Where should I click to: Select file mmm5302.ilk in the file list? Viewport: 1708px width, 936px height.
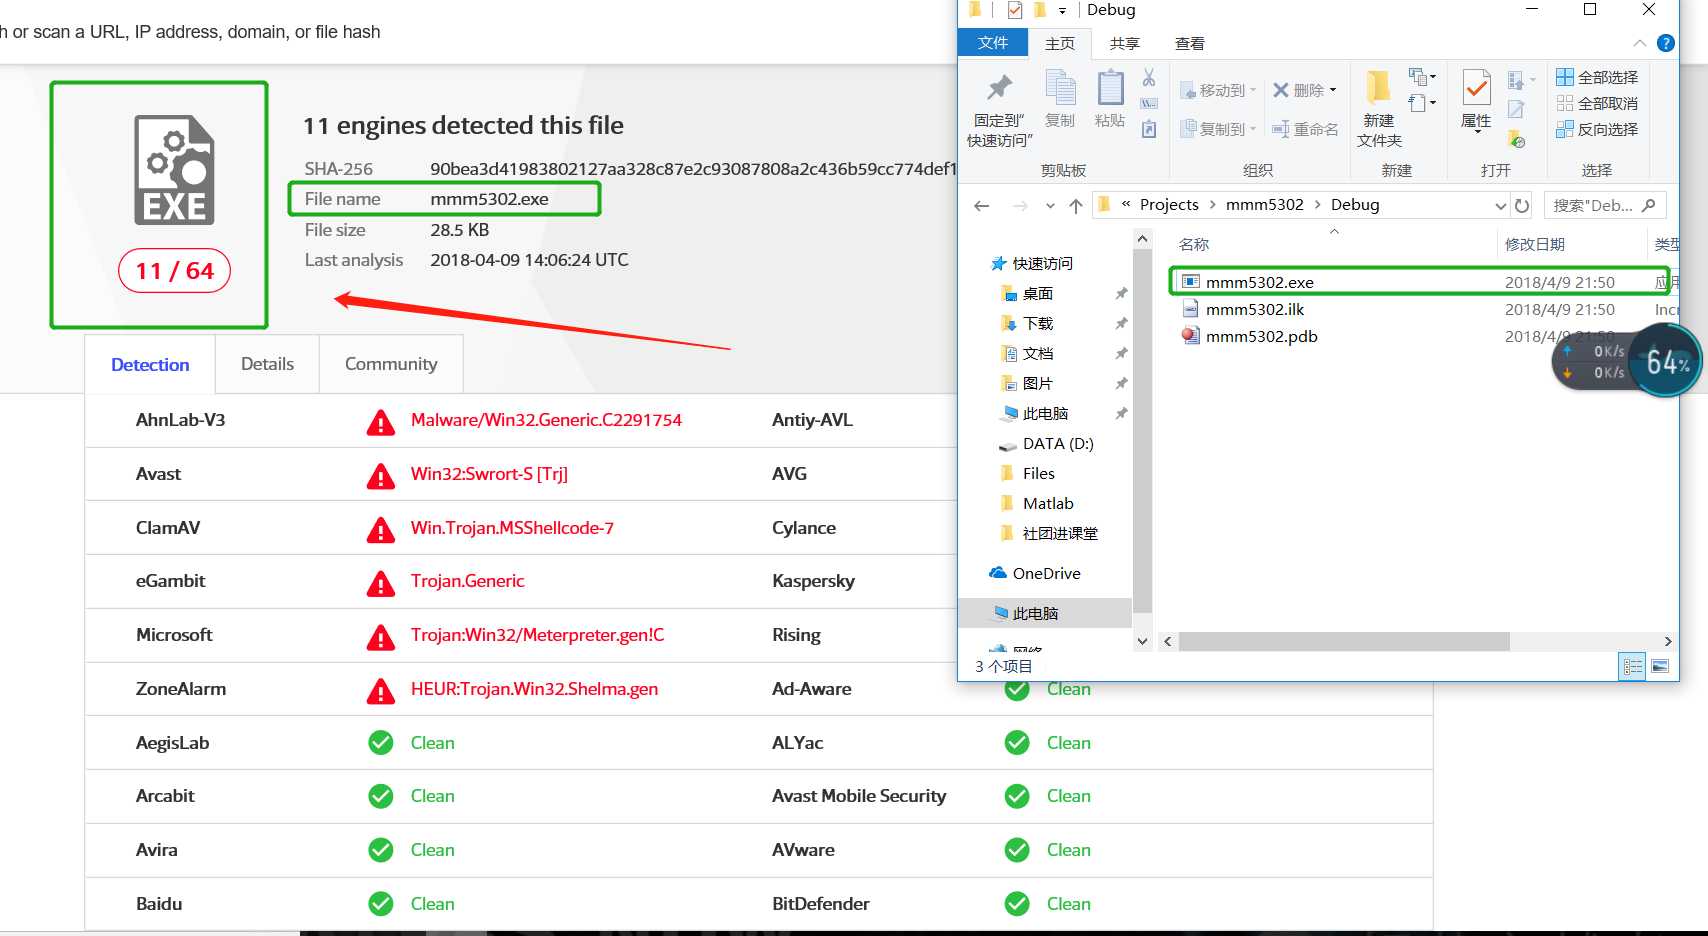[x=1254, y=310]
